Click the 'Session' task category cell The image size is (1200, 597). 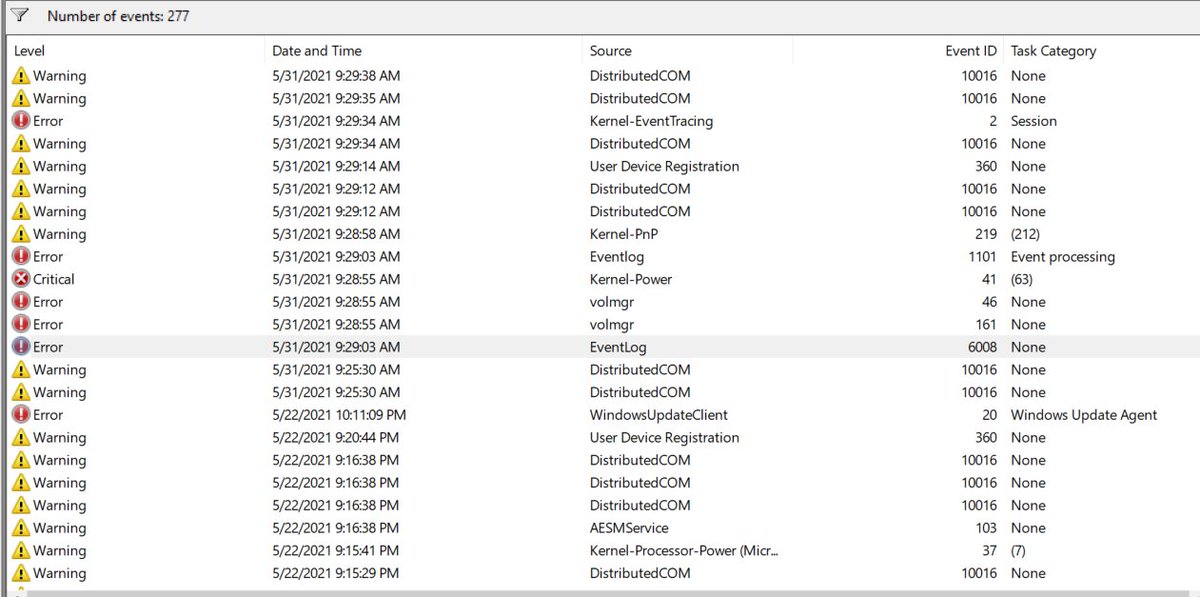click(x=1034, y=121)
